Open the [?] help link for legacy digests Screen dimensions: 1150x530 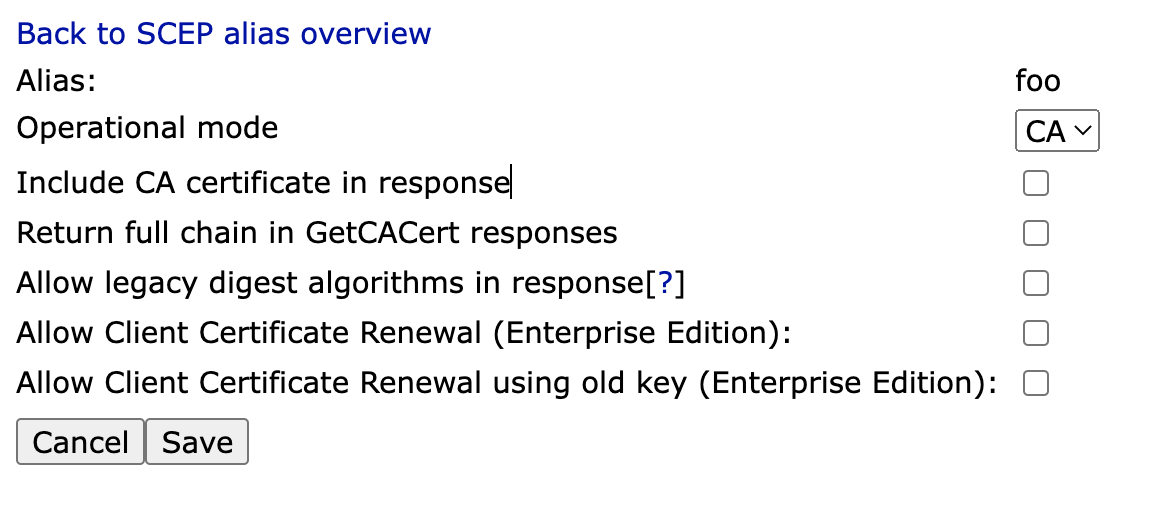[x=665, y=284]
